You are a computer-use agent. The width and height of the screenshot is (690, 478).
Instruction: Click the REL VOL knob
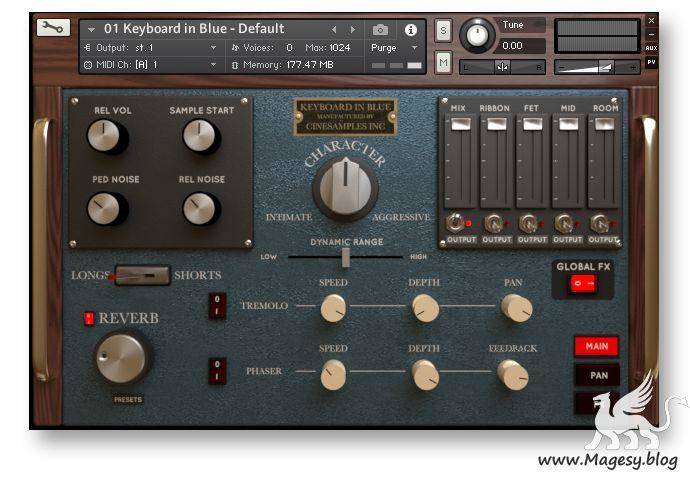[105, 136]
